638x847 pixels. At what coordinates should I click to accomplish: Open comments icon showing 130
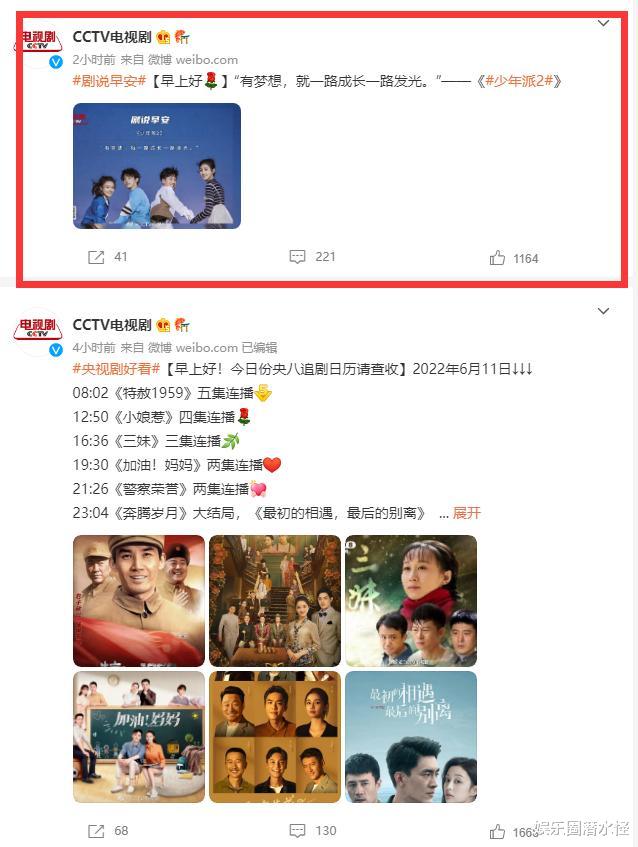pos(298,831)
